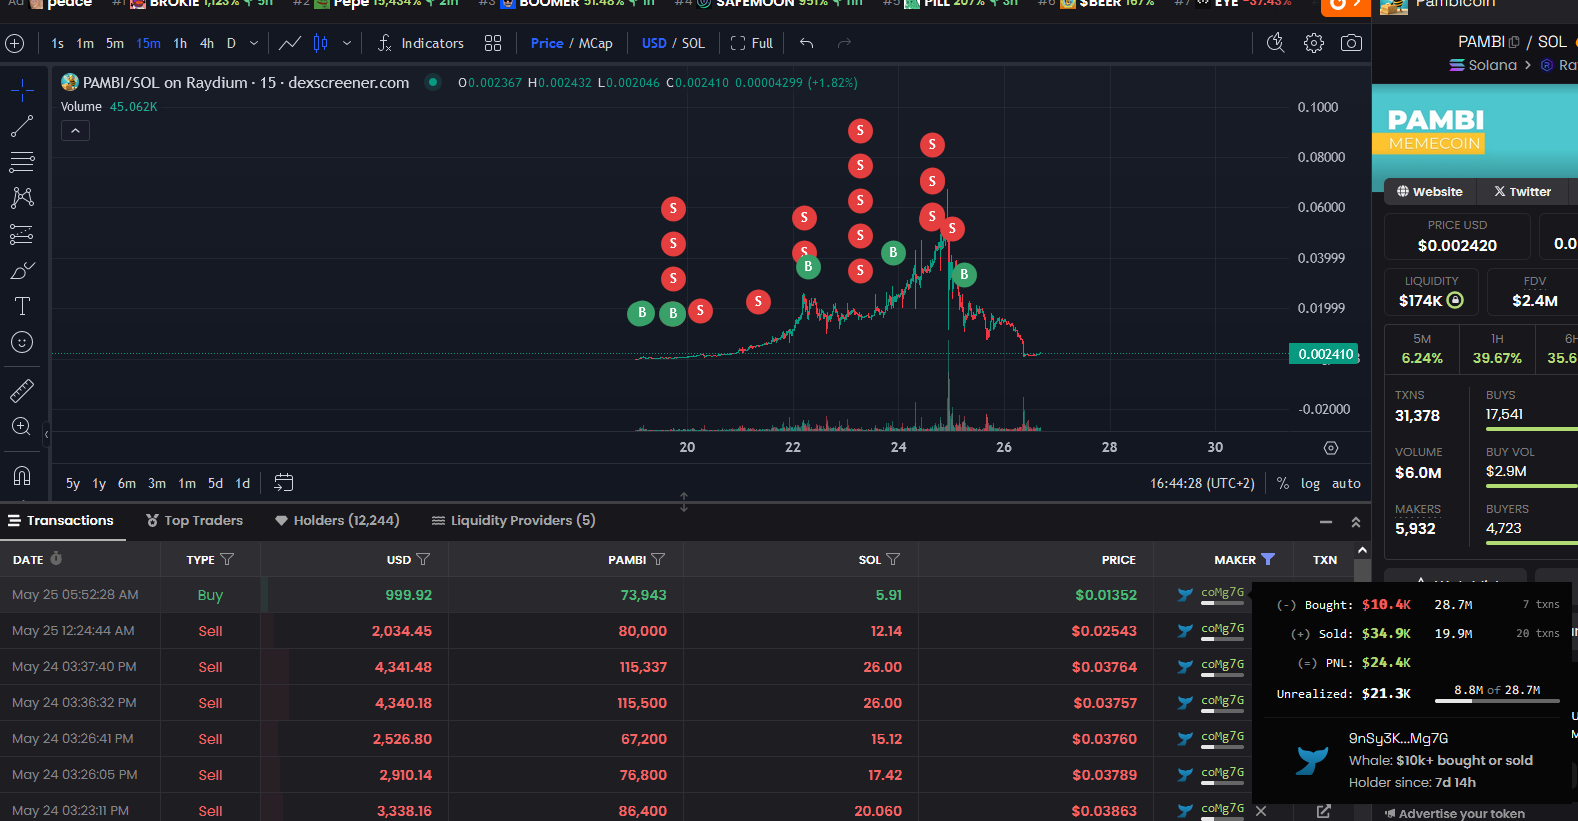Activate the zoom in tool
The width and height of the screenshot is (1578, 821).
point(22,427)
